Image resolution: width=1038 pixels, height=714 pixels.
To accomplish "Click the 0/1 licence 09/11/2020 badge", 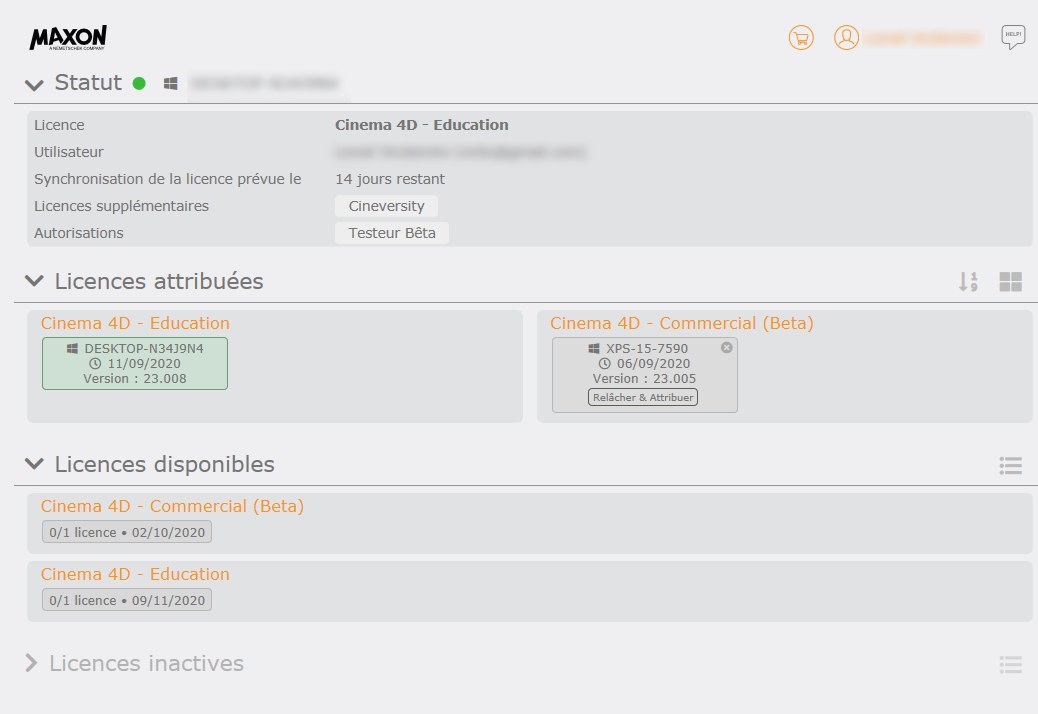I will (x=127, y=600).
